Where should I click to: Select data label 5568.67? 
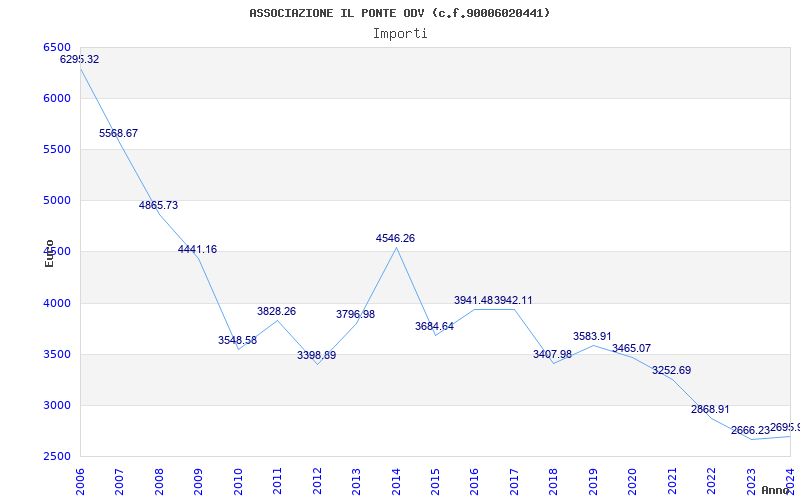118,133
